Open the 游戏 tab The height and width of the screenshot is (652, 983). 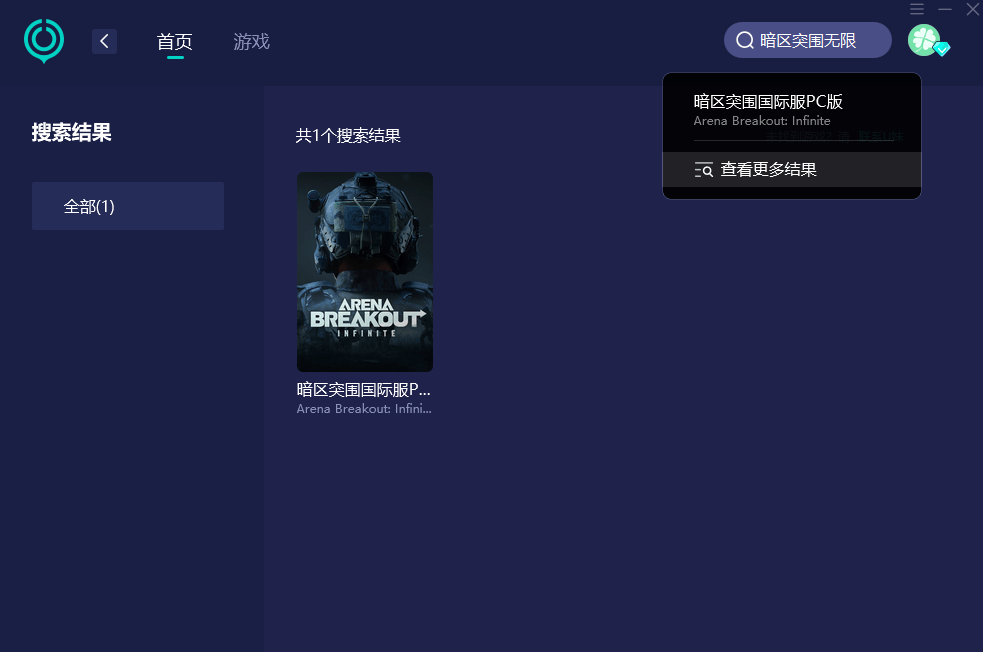tap(251, 42)
